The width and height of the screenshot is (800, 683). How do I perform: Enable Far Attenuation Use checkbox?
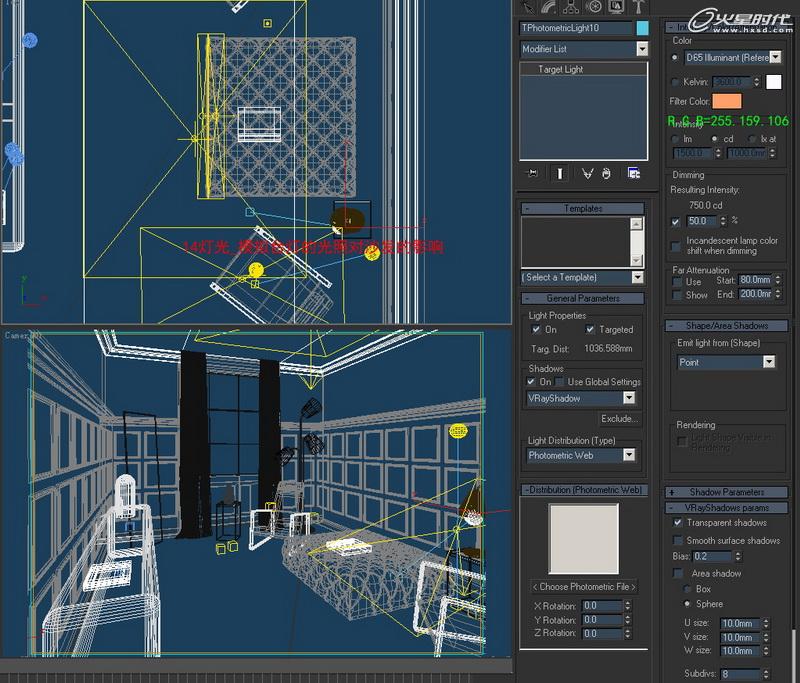[x=678, y=282]
